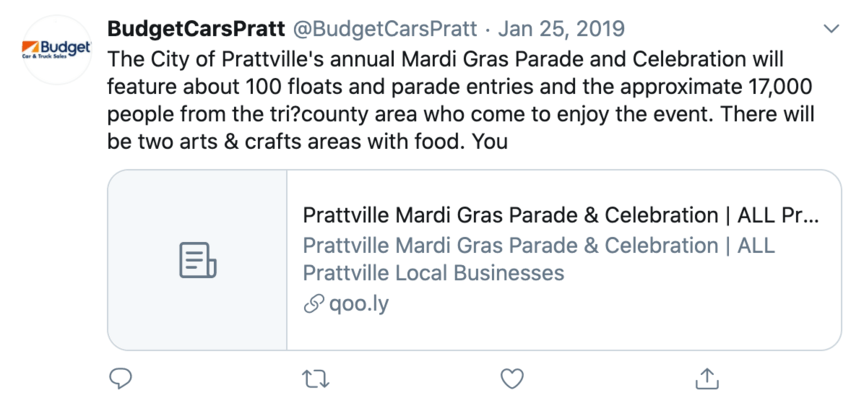Click the grey card description 'Prattville Local Businesses'
Screen dimensions: 864x406
click(434, 273)
